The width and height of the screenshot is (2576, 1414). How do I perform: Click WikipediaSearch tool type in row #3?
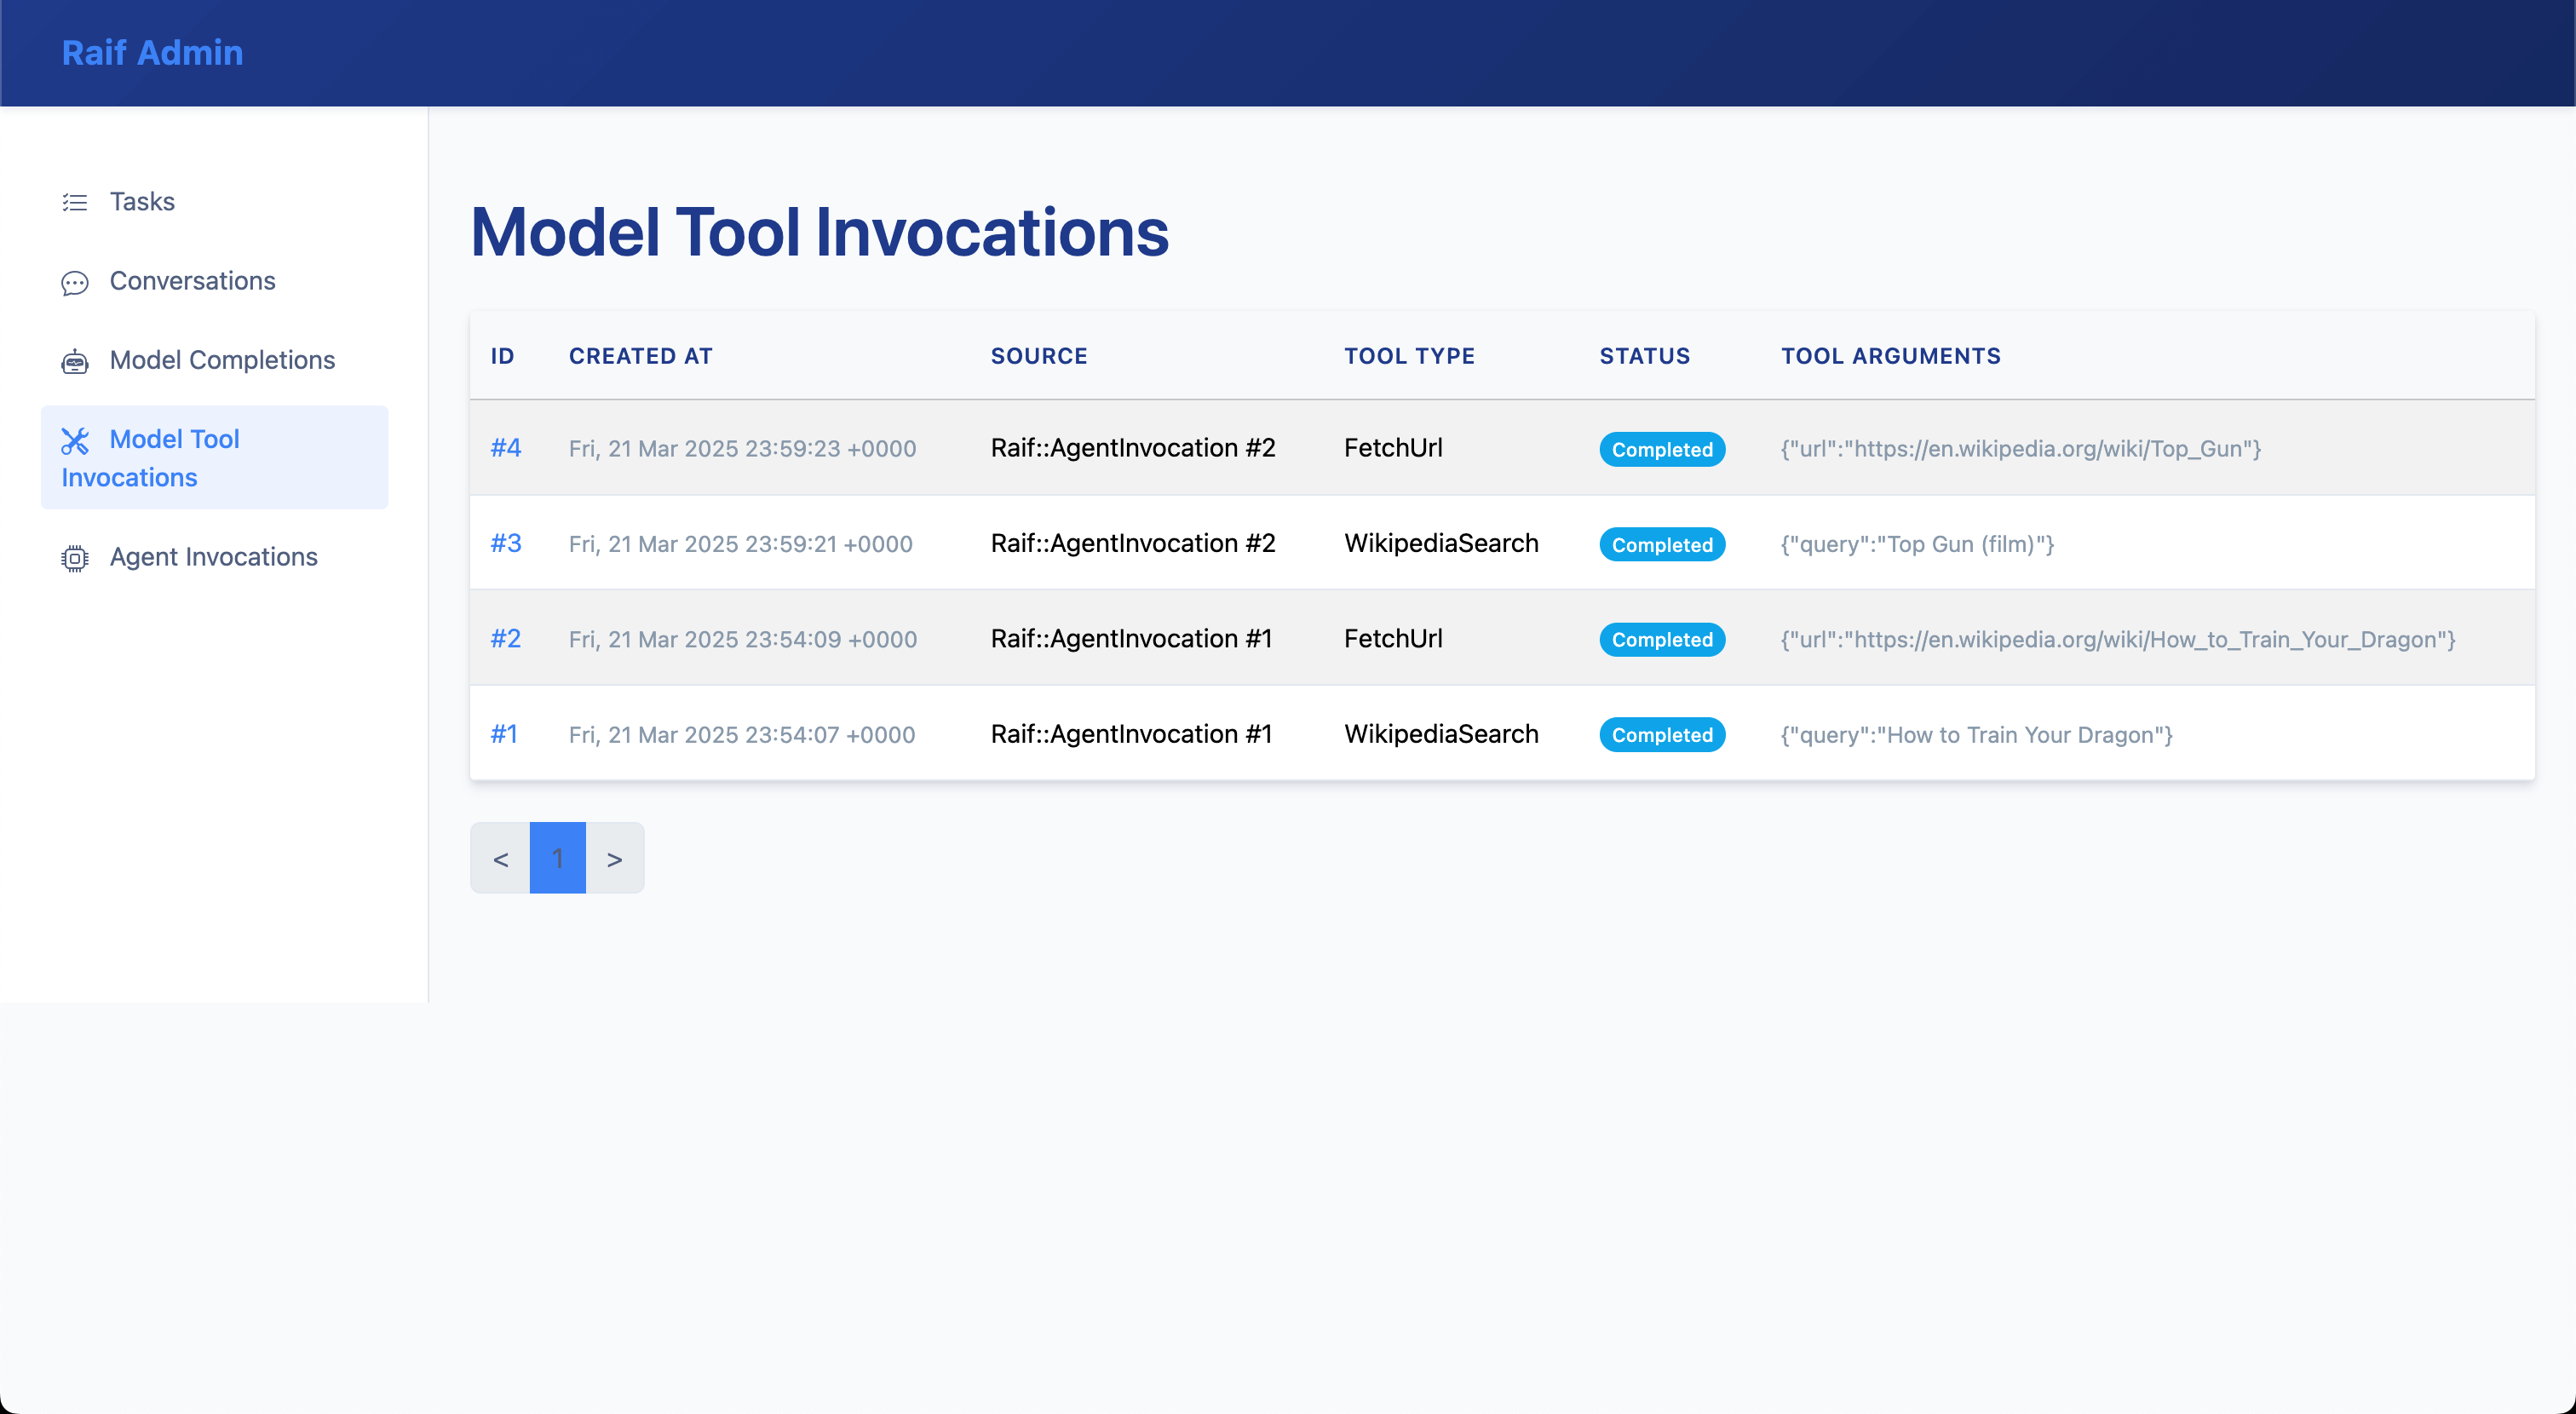(x=1441, y=543)
